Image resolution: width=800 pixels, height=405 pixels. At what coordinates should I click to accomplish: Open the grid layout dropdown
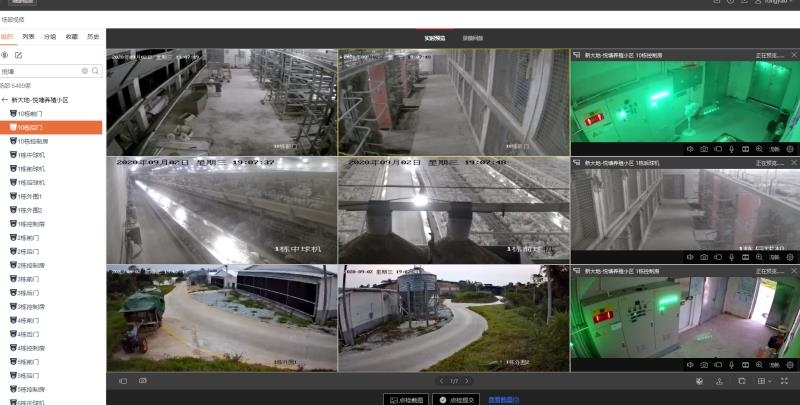click(x=764, y=381)
